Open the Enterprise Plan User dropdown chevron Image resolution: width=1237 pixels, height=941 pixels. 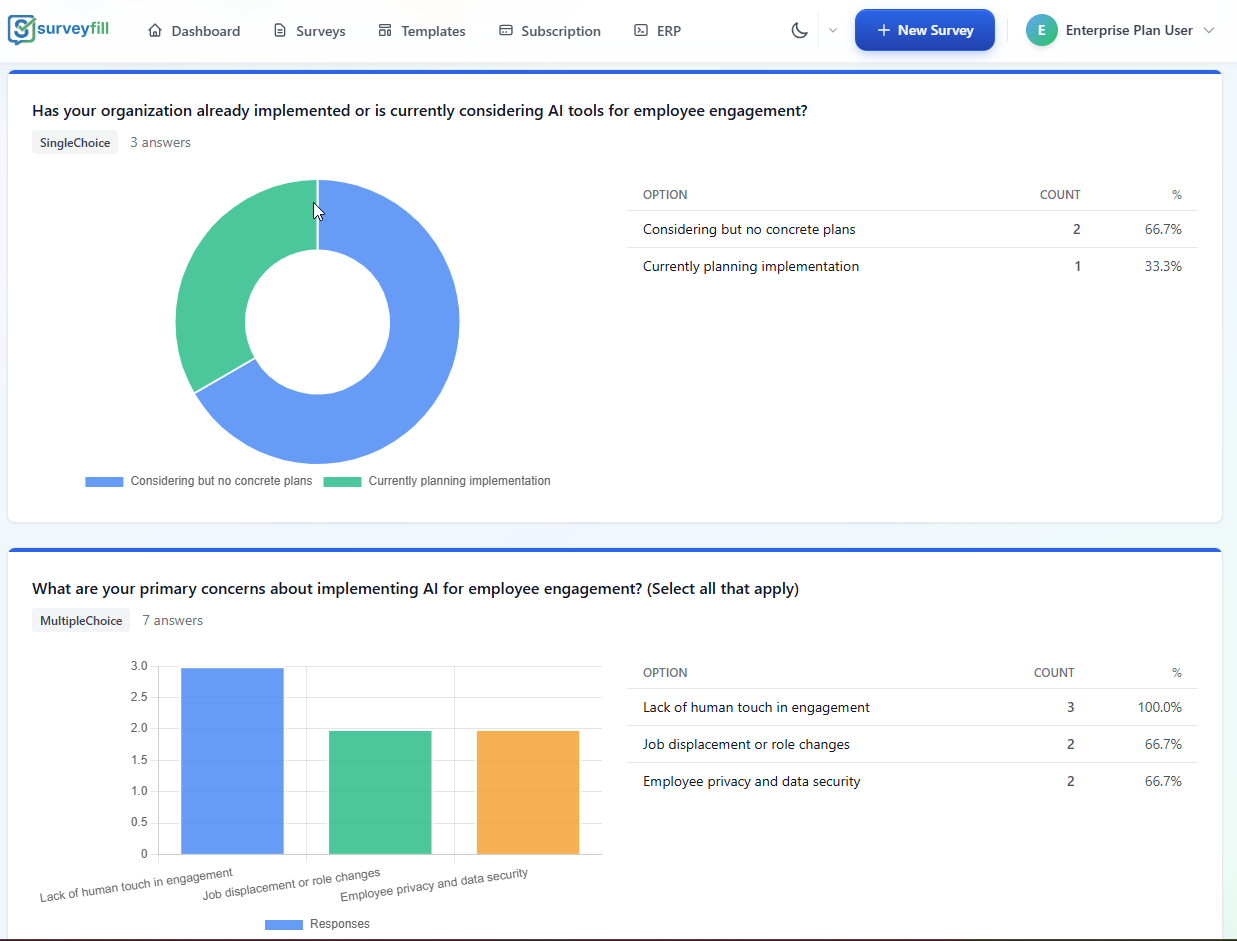[x=1210, y=30]
